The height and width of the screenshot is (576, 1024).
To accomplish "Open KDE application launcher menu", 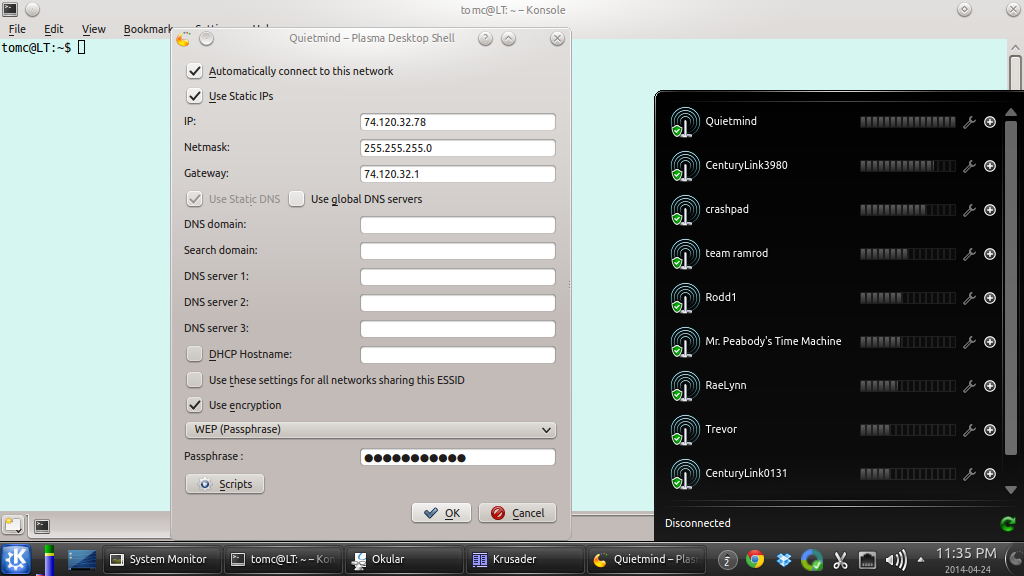I will (x=16, y=559).
